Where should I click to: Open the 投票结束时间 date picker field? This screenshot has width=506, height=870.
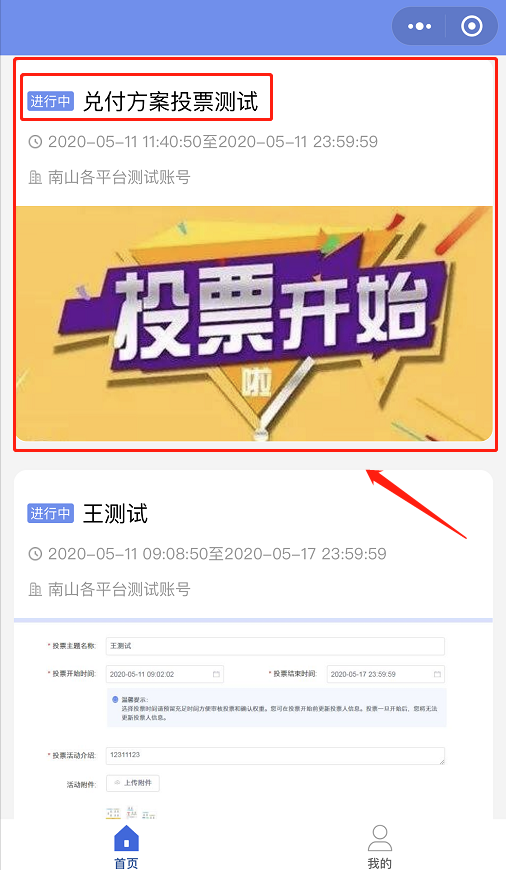pyautogui.click(x=386, y=674)
